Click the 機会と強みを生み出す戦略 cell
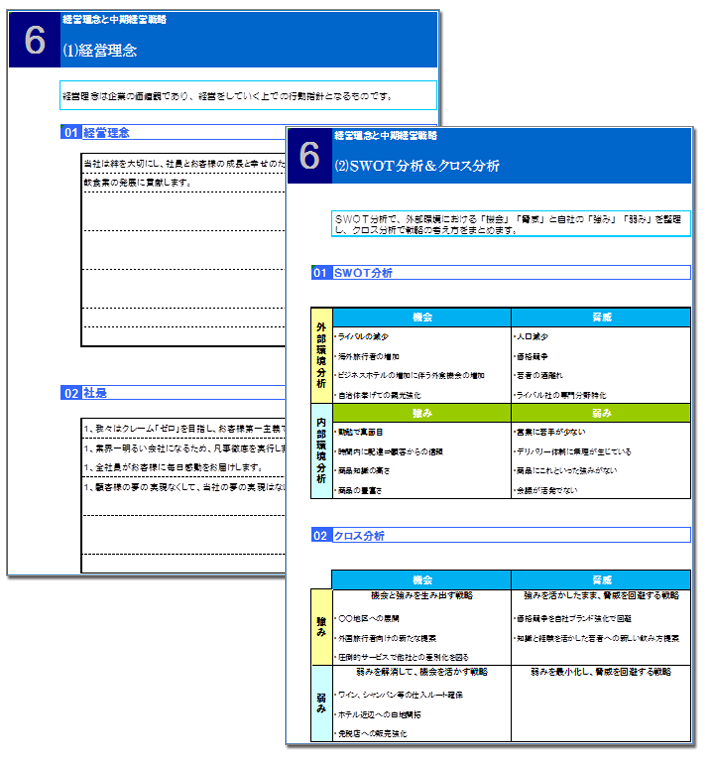 421,596
